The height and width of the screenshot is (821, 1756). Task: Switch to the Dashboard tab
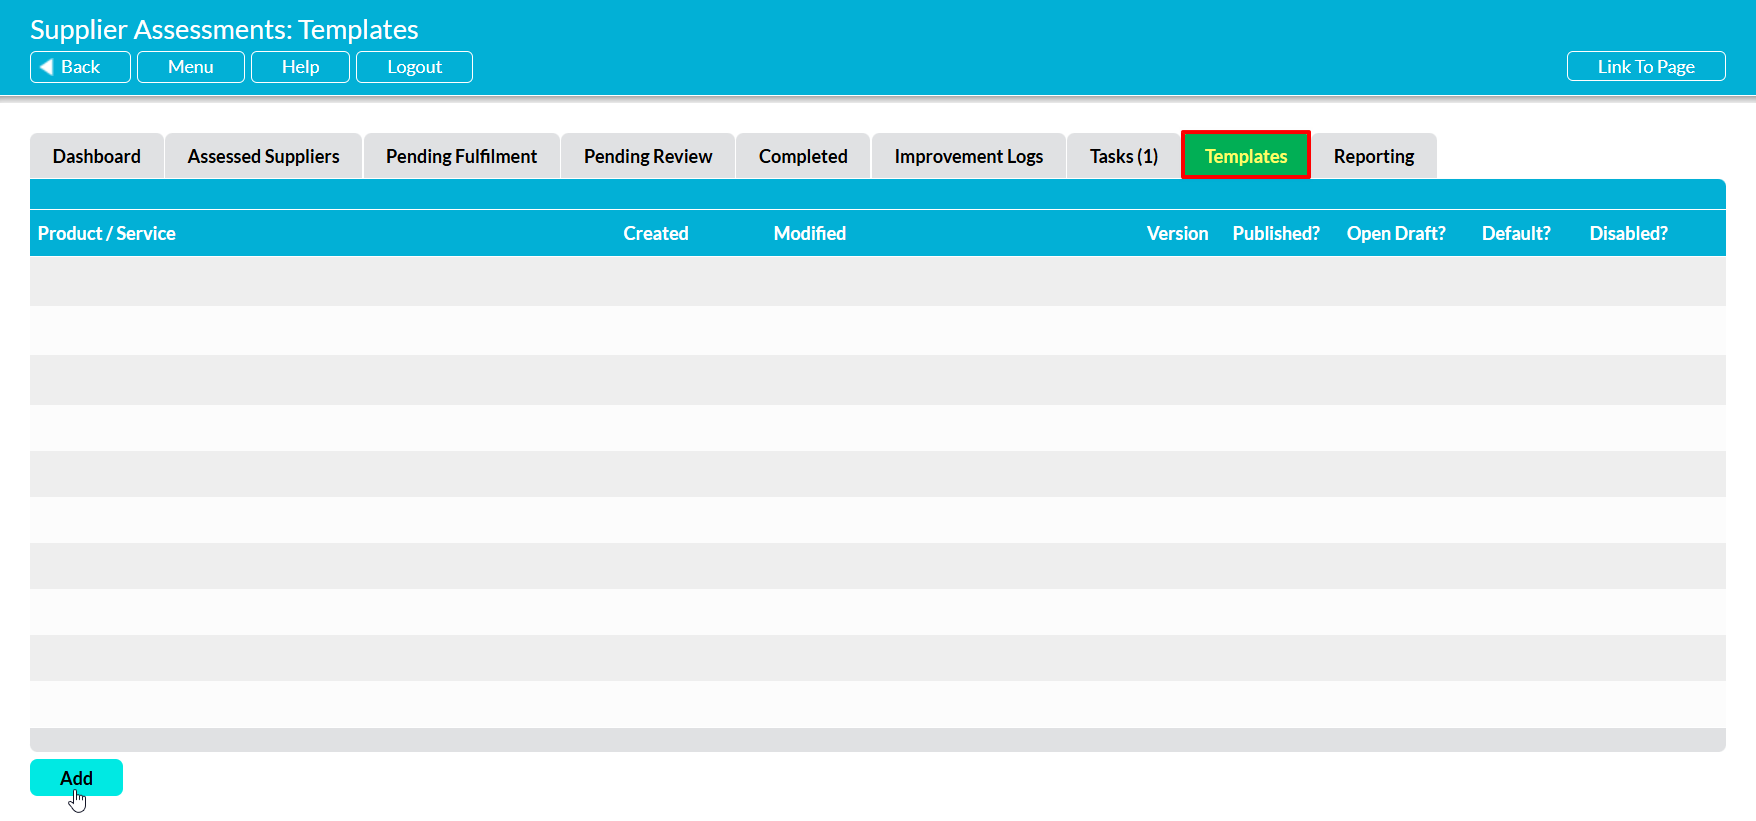[97, 156]
